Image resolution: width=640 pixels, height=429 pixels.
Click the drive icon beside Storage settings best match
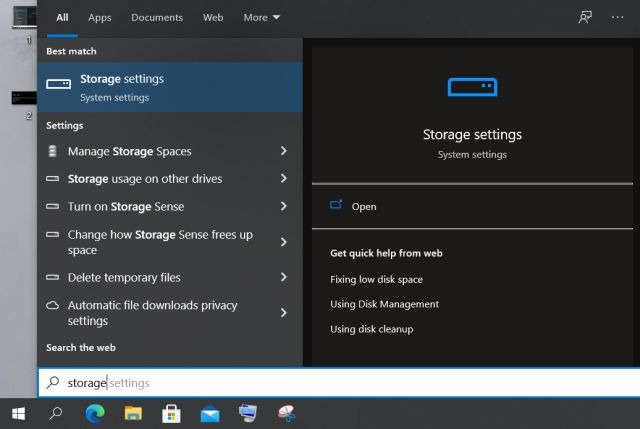pos(58,84)
